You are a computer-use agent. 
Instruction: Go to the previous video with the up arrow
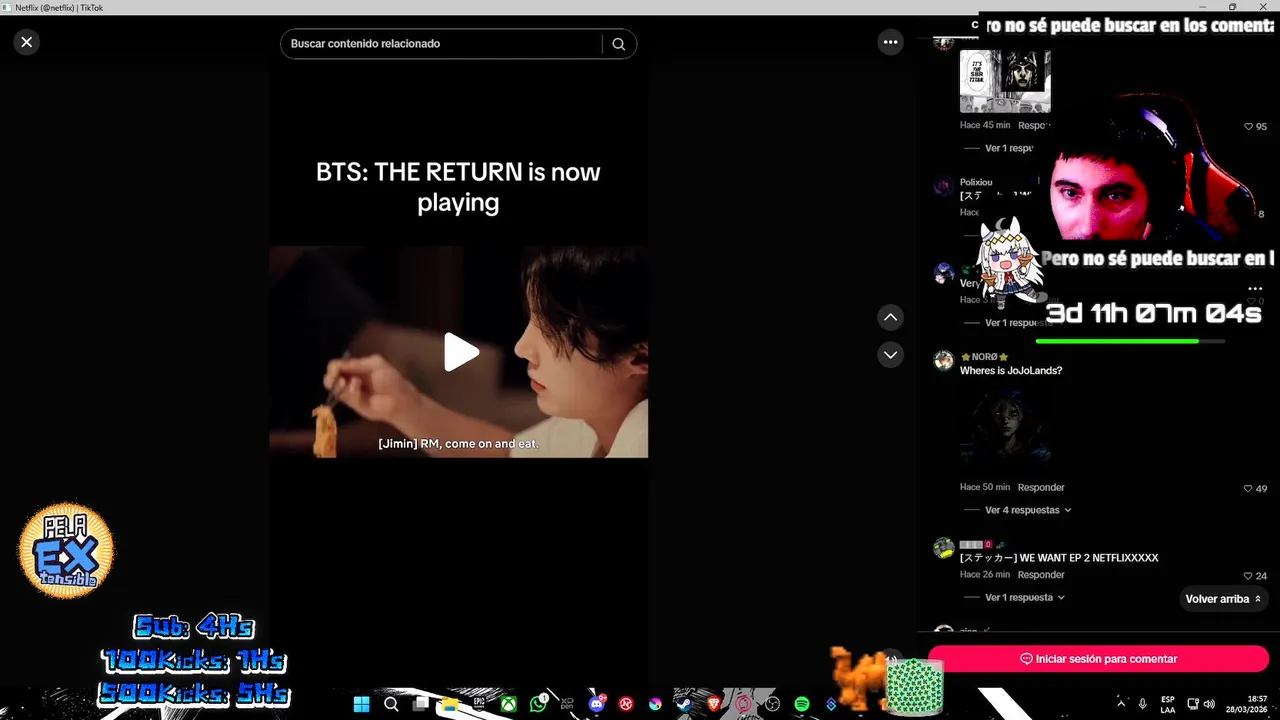tap(890, 317)
